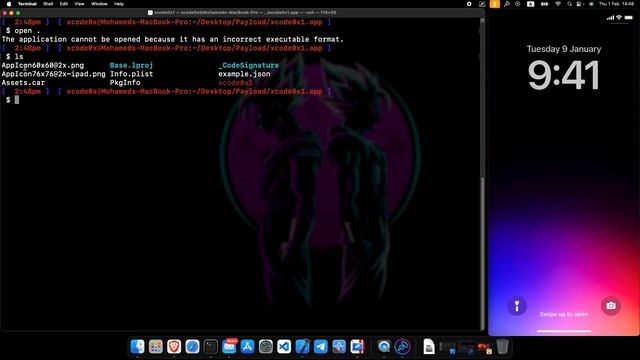Tap the camera button on iPhone lock screen

[611, 306]
